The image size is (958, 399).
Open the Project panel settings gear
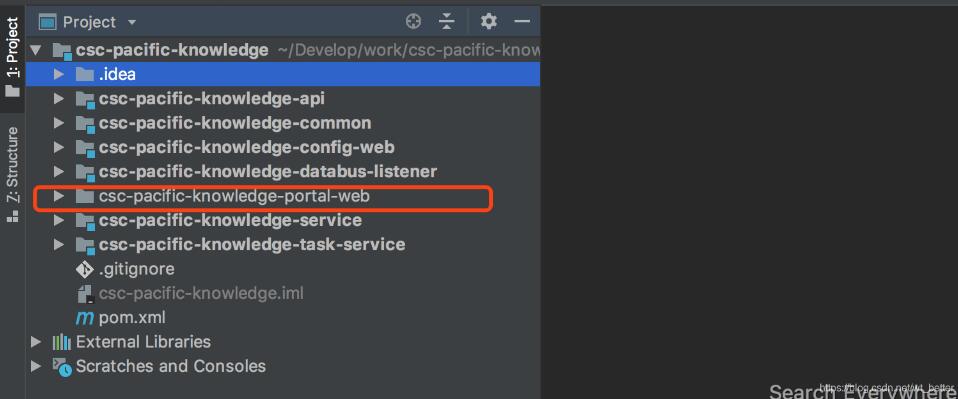coord(488,22)
